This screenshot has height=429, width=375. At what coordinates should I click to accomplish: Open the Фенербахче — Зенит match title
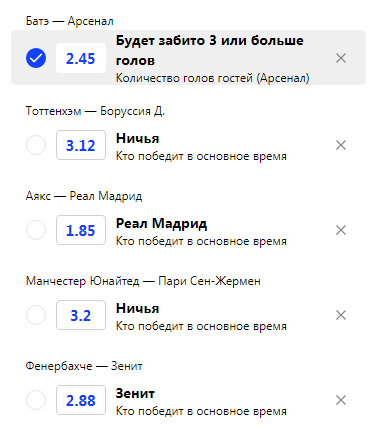click(x=84, y=366)
